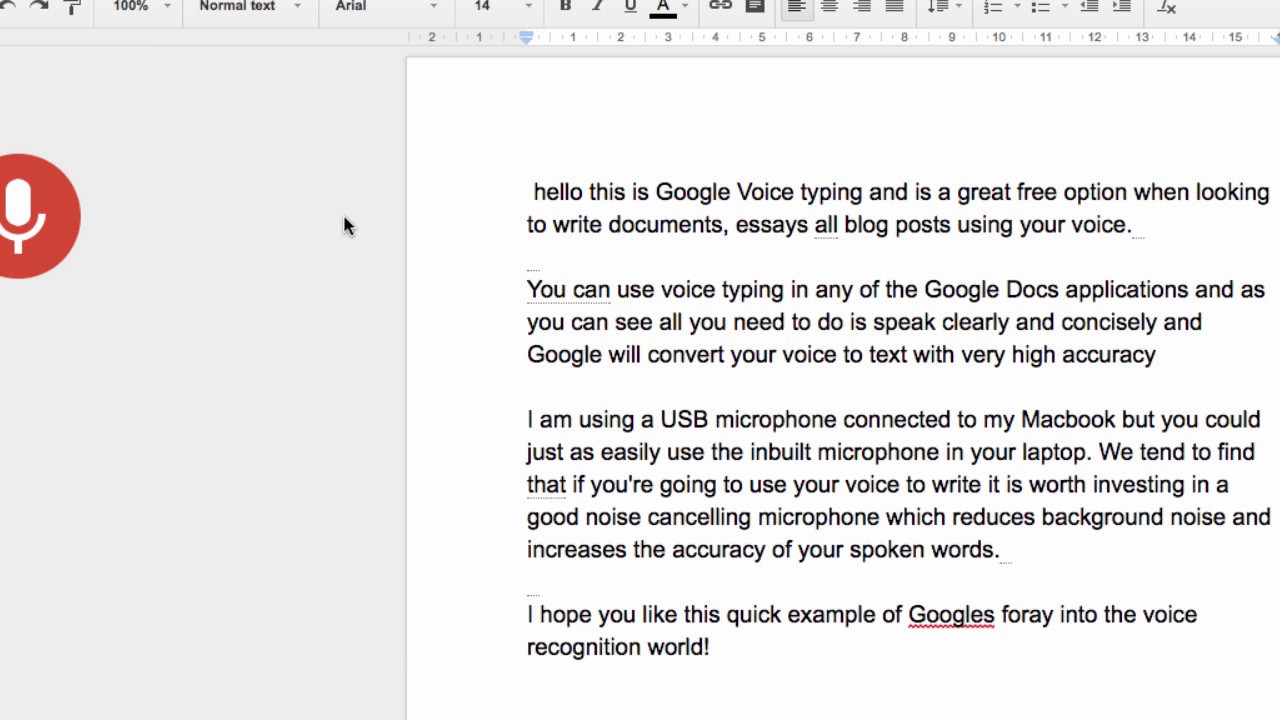
Task: Toggle bold formatting
Action: [565, 6]
